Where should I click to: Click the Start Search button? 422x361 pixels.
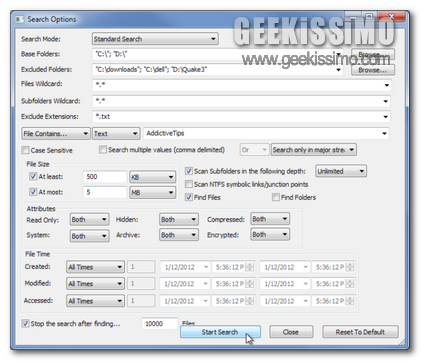[x=220, y=332]
